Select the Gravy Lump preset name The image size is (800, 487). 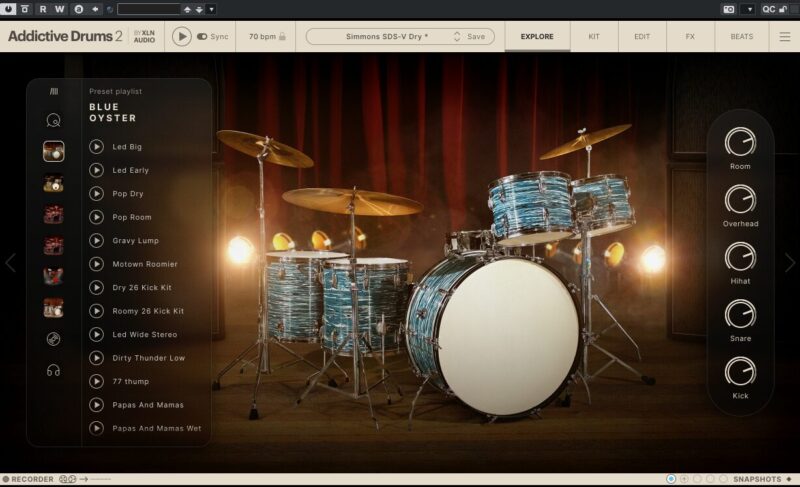click(136, 241)
